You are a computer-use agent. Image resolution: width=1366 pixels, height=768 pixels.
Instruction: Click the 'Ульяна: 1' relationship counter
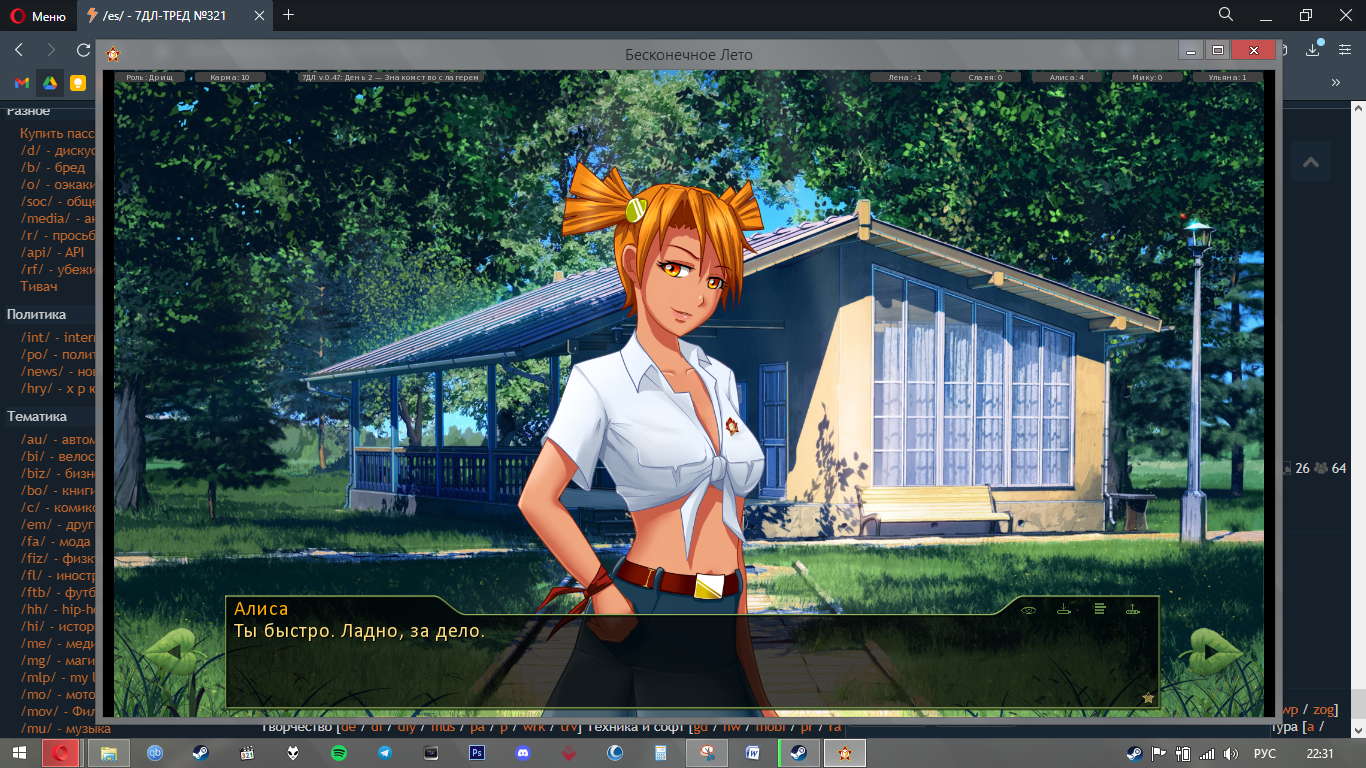coord(1228,77)
